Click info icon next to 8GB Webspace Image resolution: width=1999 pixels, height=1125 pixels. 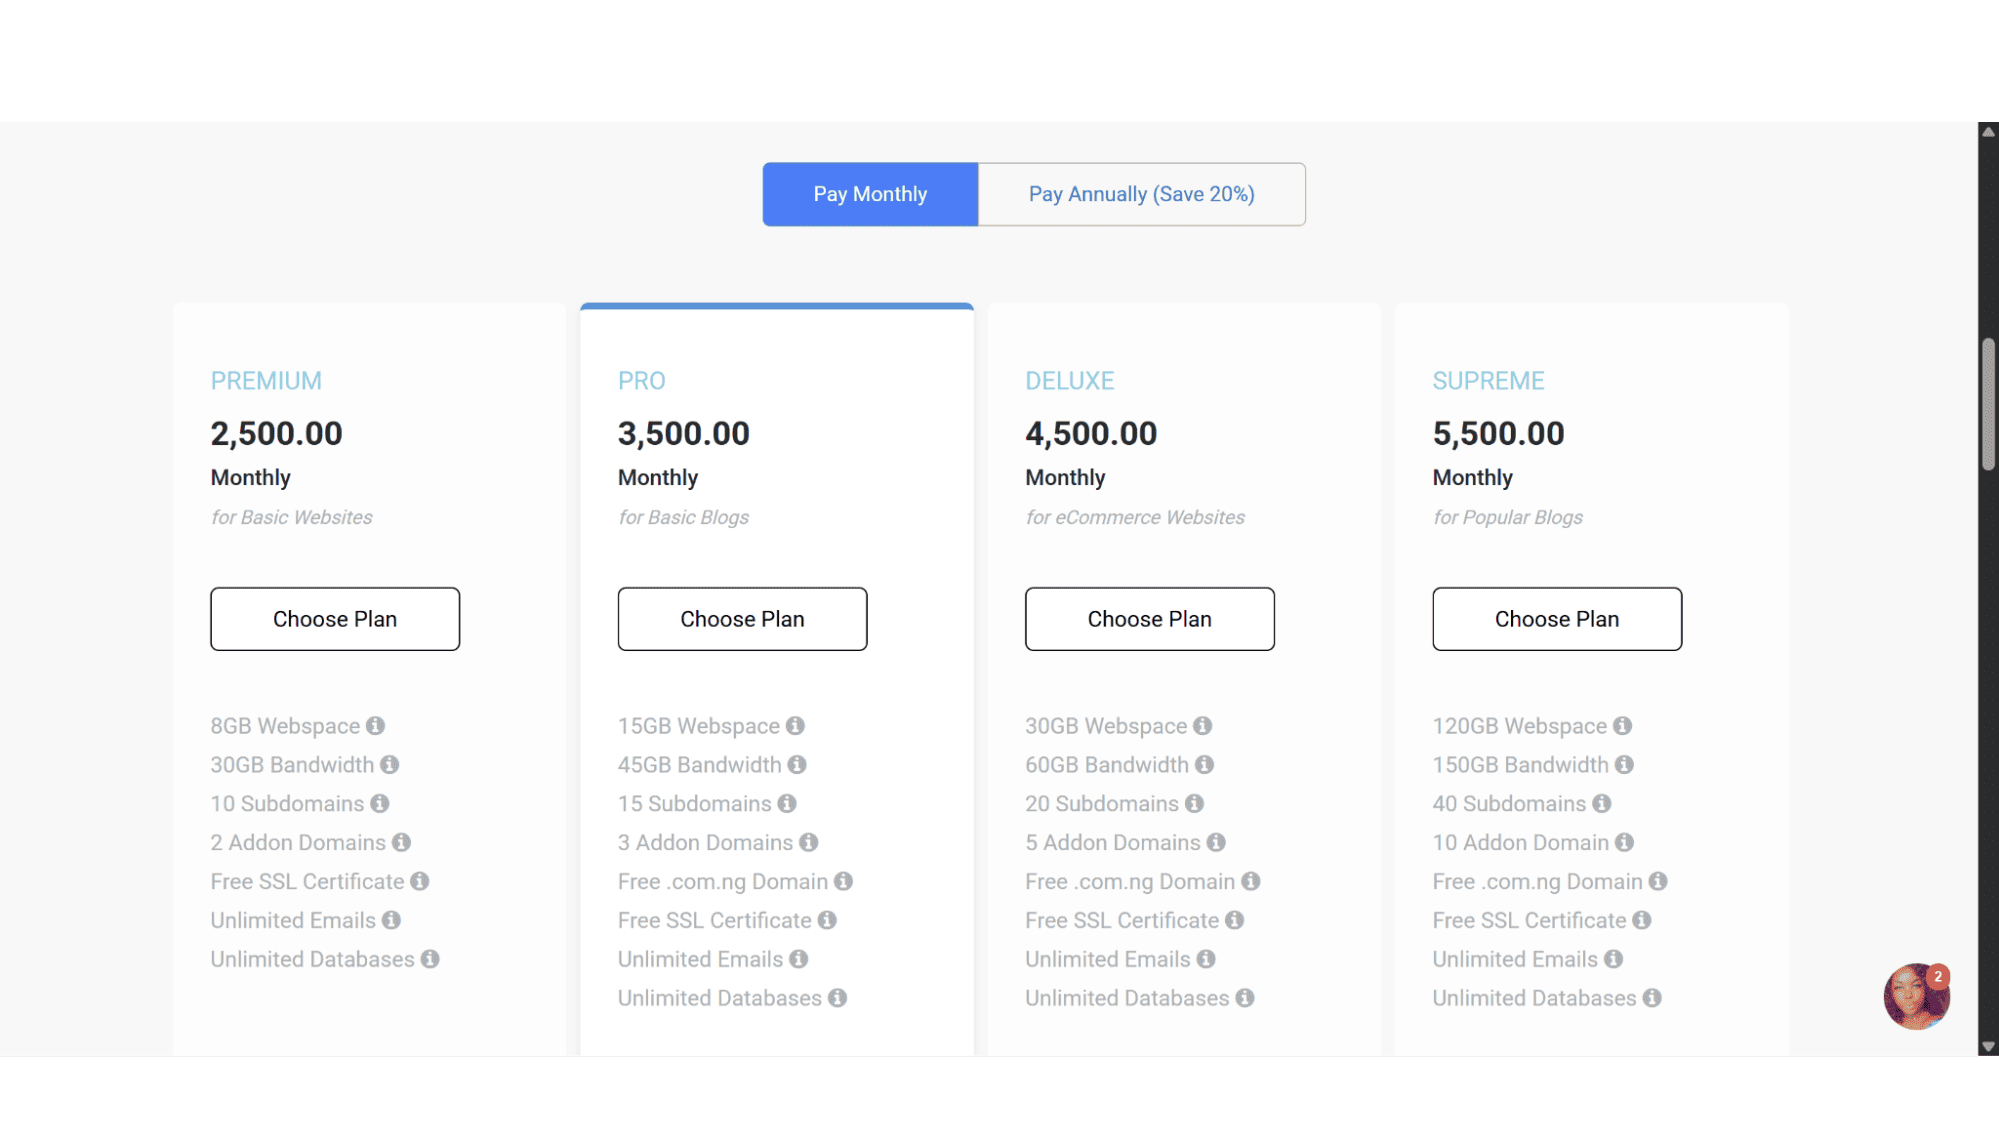click(375, 726)
